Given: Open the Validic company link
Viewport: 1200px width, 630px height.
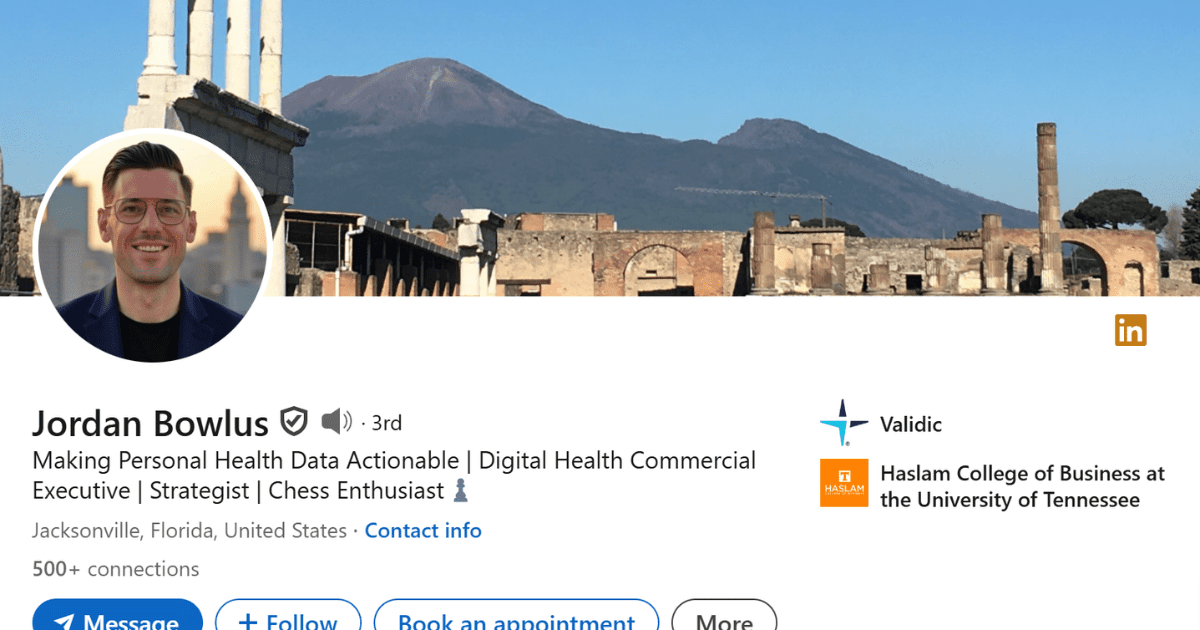Looking at the screenshot, I should point(911,424).
